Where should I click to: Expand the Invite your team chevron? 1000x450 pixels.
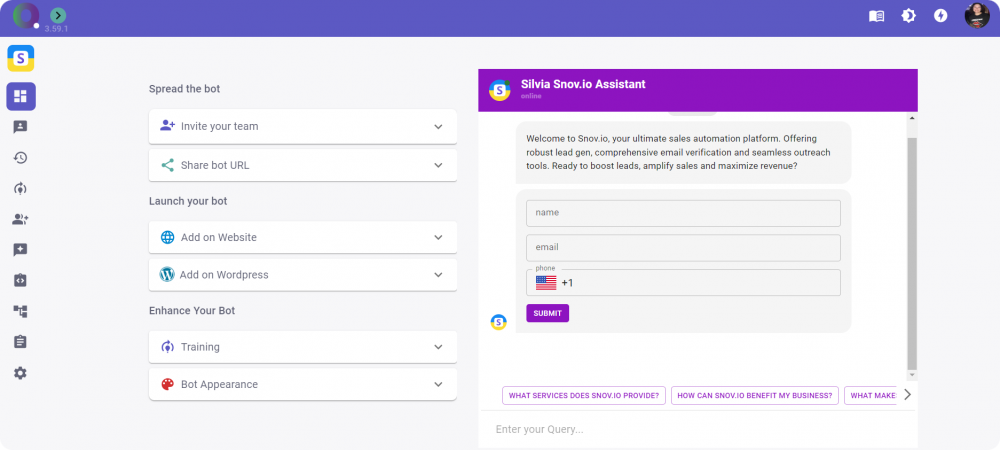click(438, 126)
